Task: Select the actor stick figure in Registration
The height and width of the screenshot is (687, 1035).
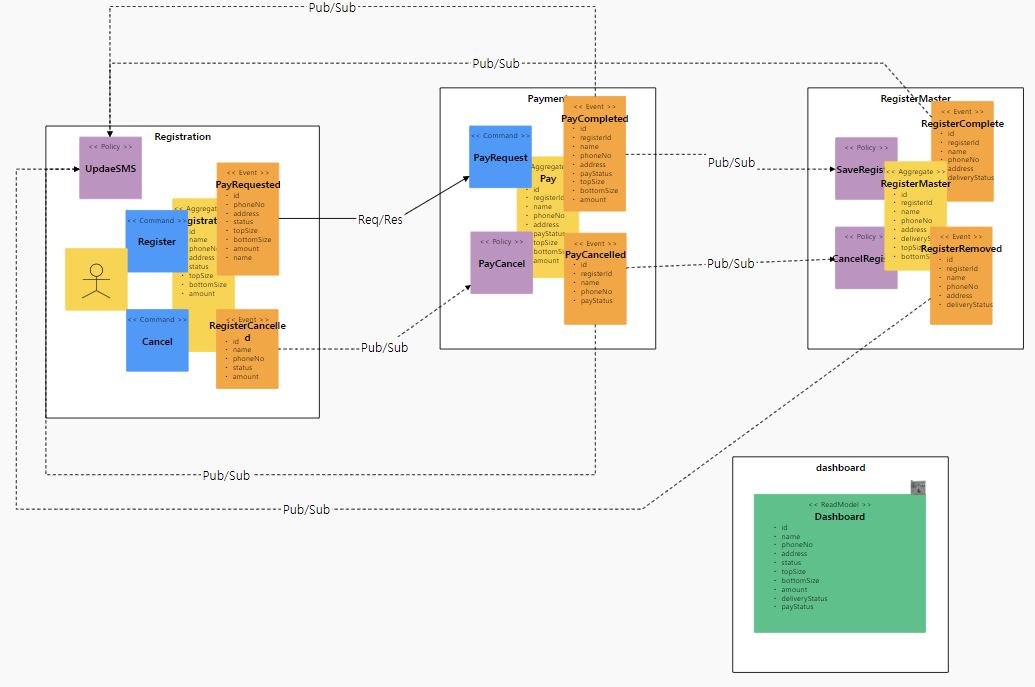Action: (96, 278)
